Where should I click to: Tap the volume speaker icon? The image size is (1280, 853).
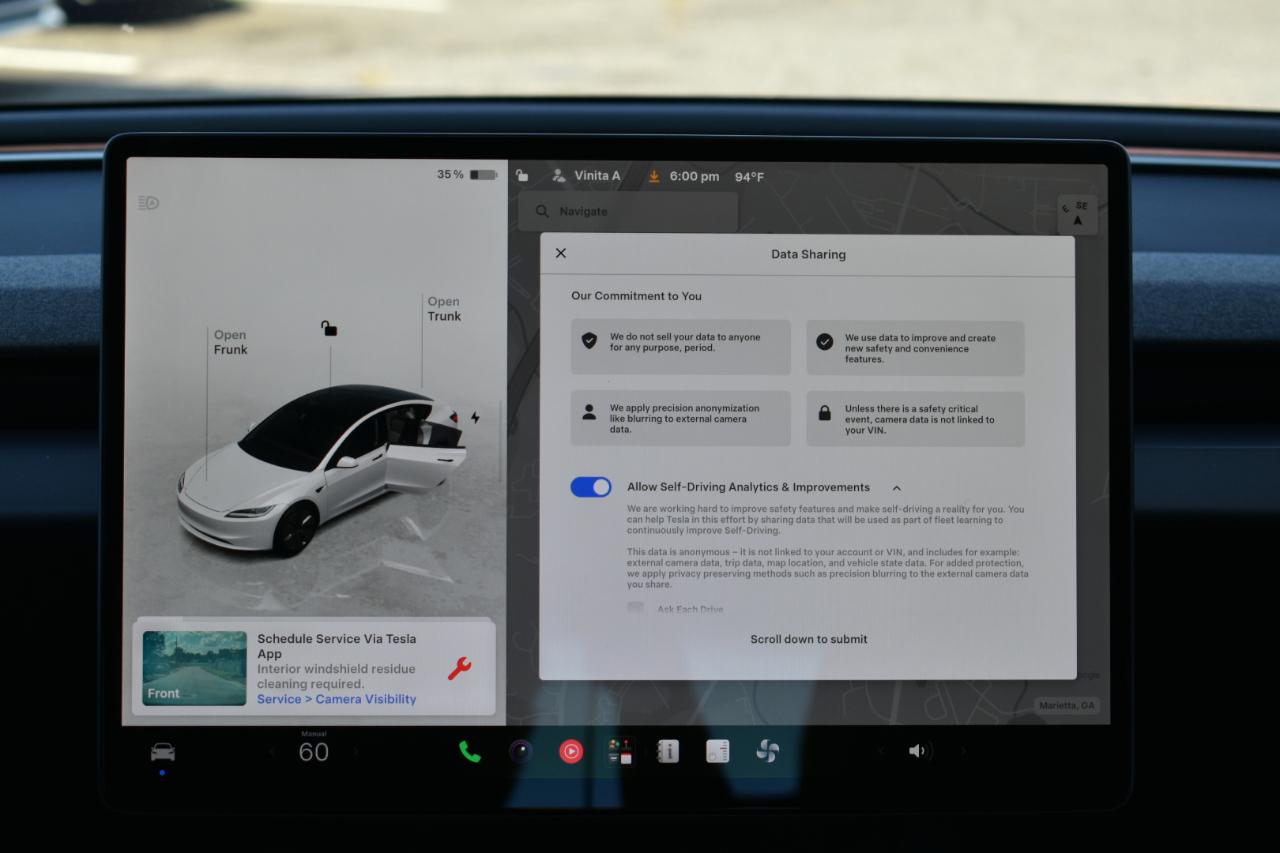pos(918,751)
